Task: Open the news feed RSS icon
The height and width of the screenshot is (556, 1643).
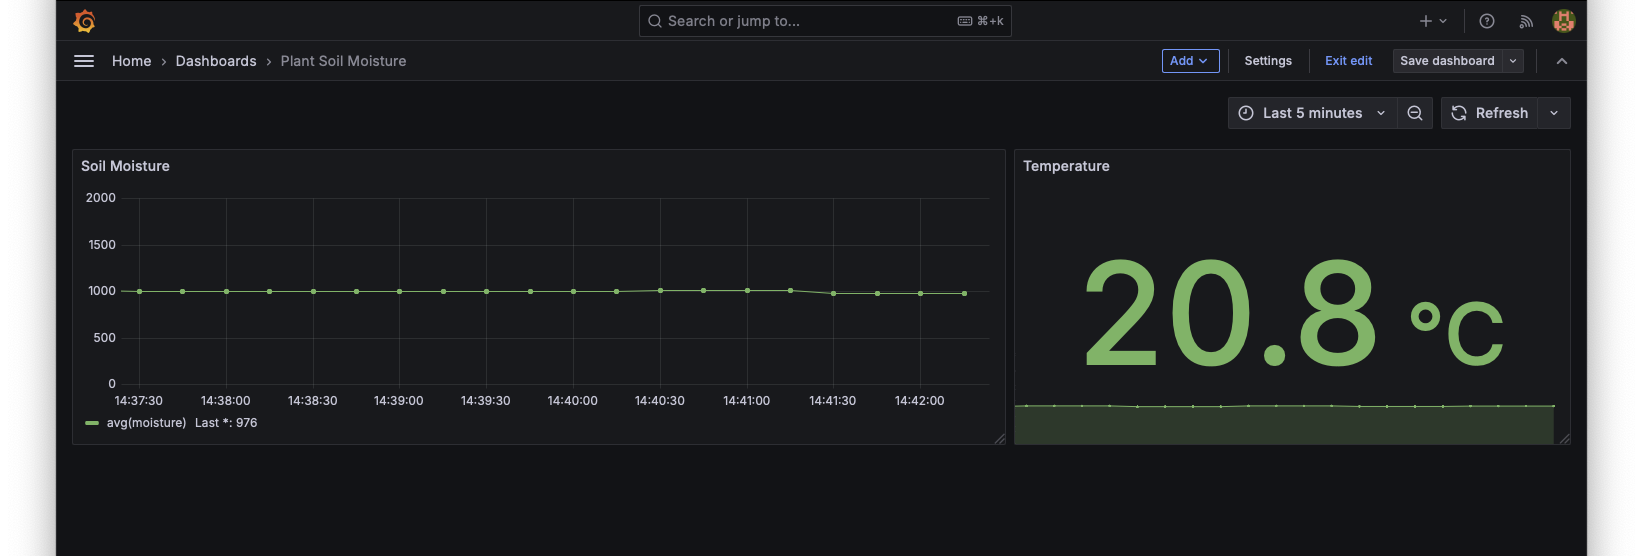Action: coord(1526,21)
